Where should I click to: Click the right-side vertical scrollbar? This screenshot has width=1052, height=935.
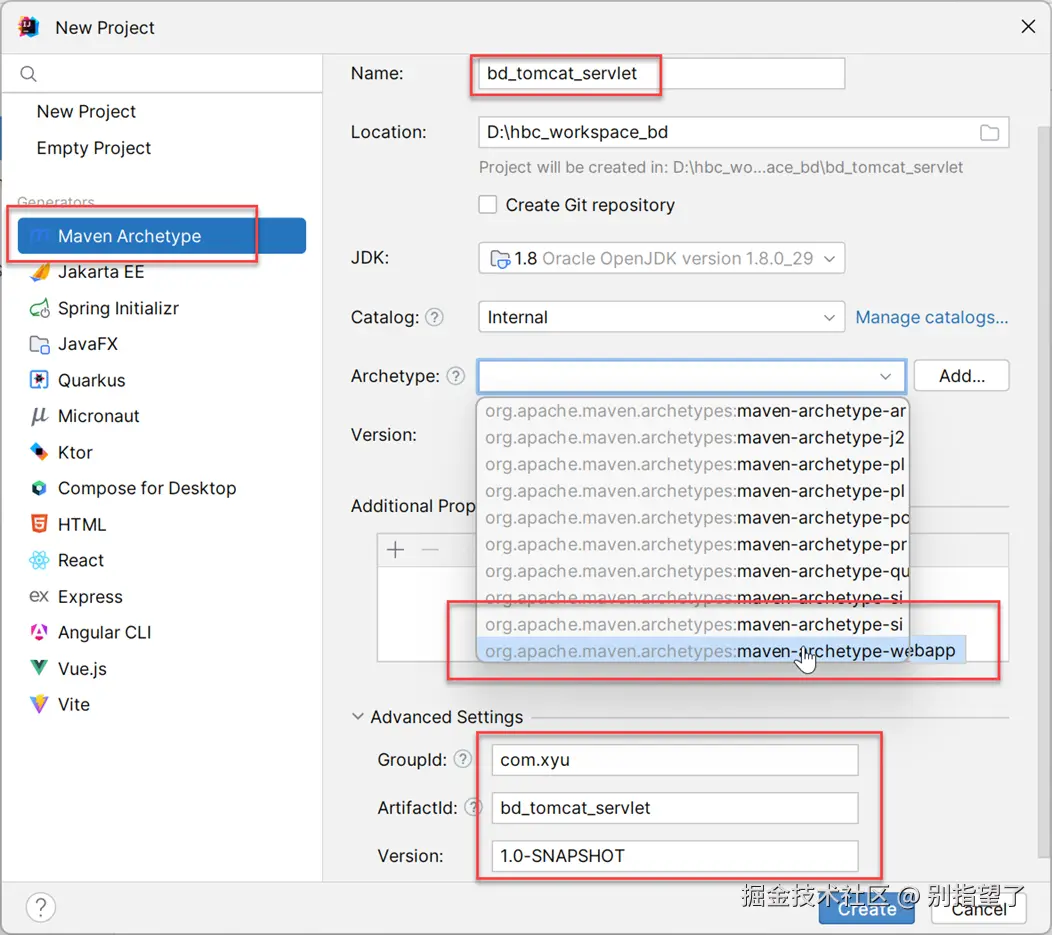tap(1044, 490)
